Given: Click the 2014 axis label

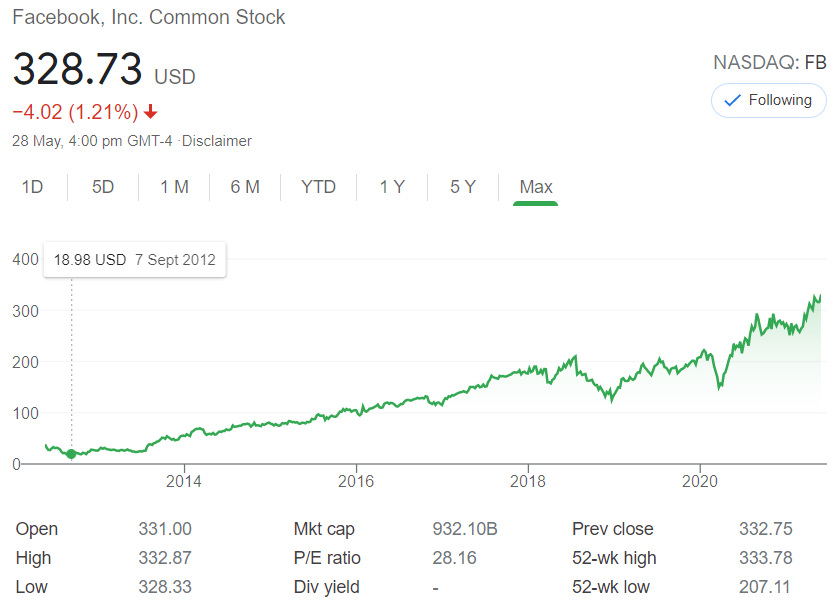Looking at the screenshot, I should coord(184,482).
